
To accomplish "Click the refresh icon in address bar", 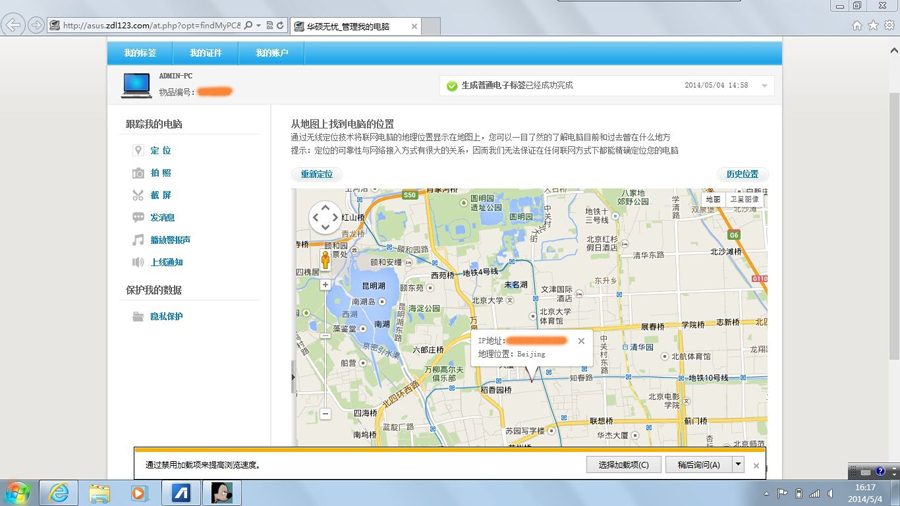I will click(280, 25).
